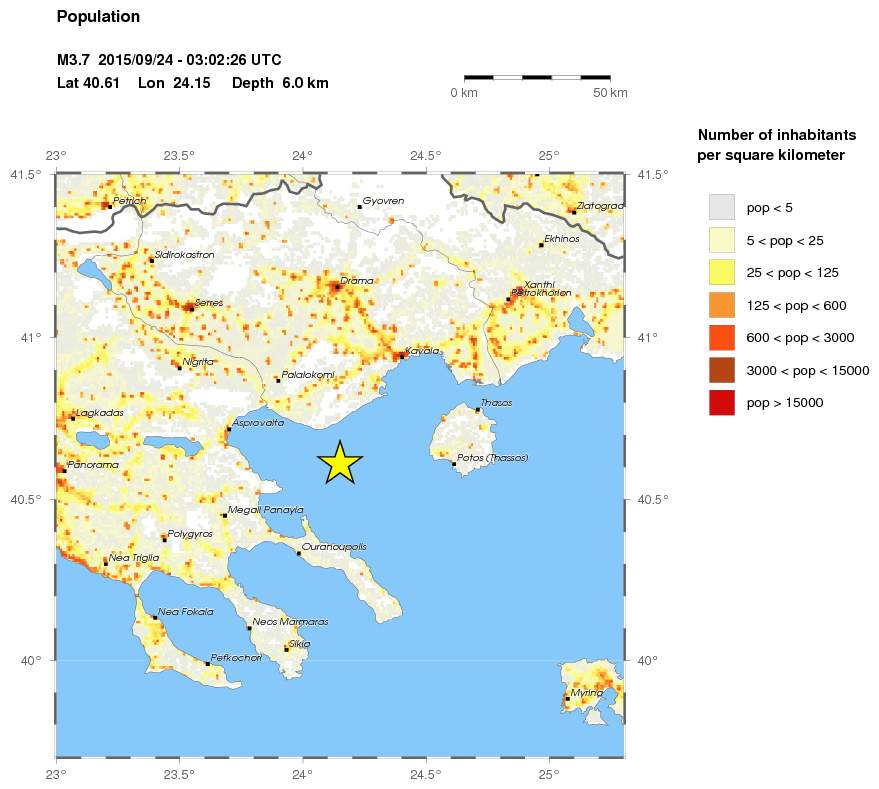Click the Potos (Thassos) label
The width and height of the screenshot is (879, 789).
[x=492, y=458]
